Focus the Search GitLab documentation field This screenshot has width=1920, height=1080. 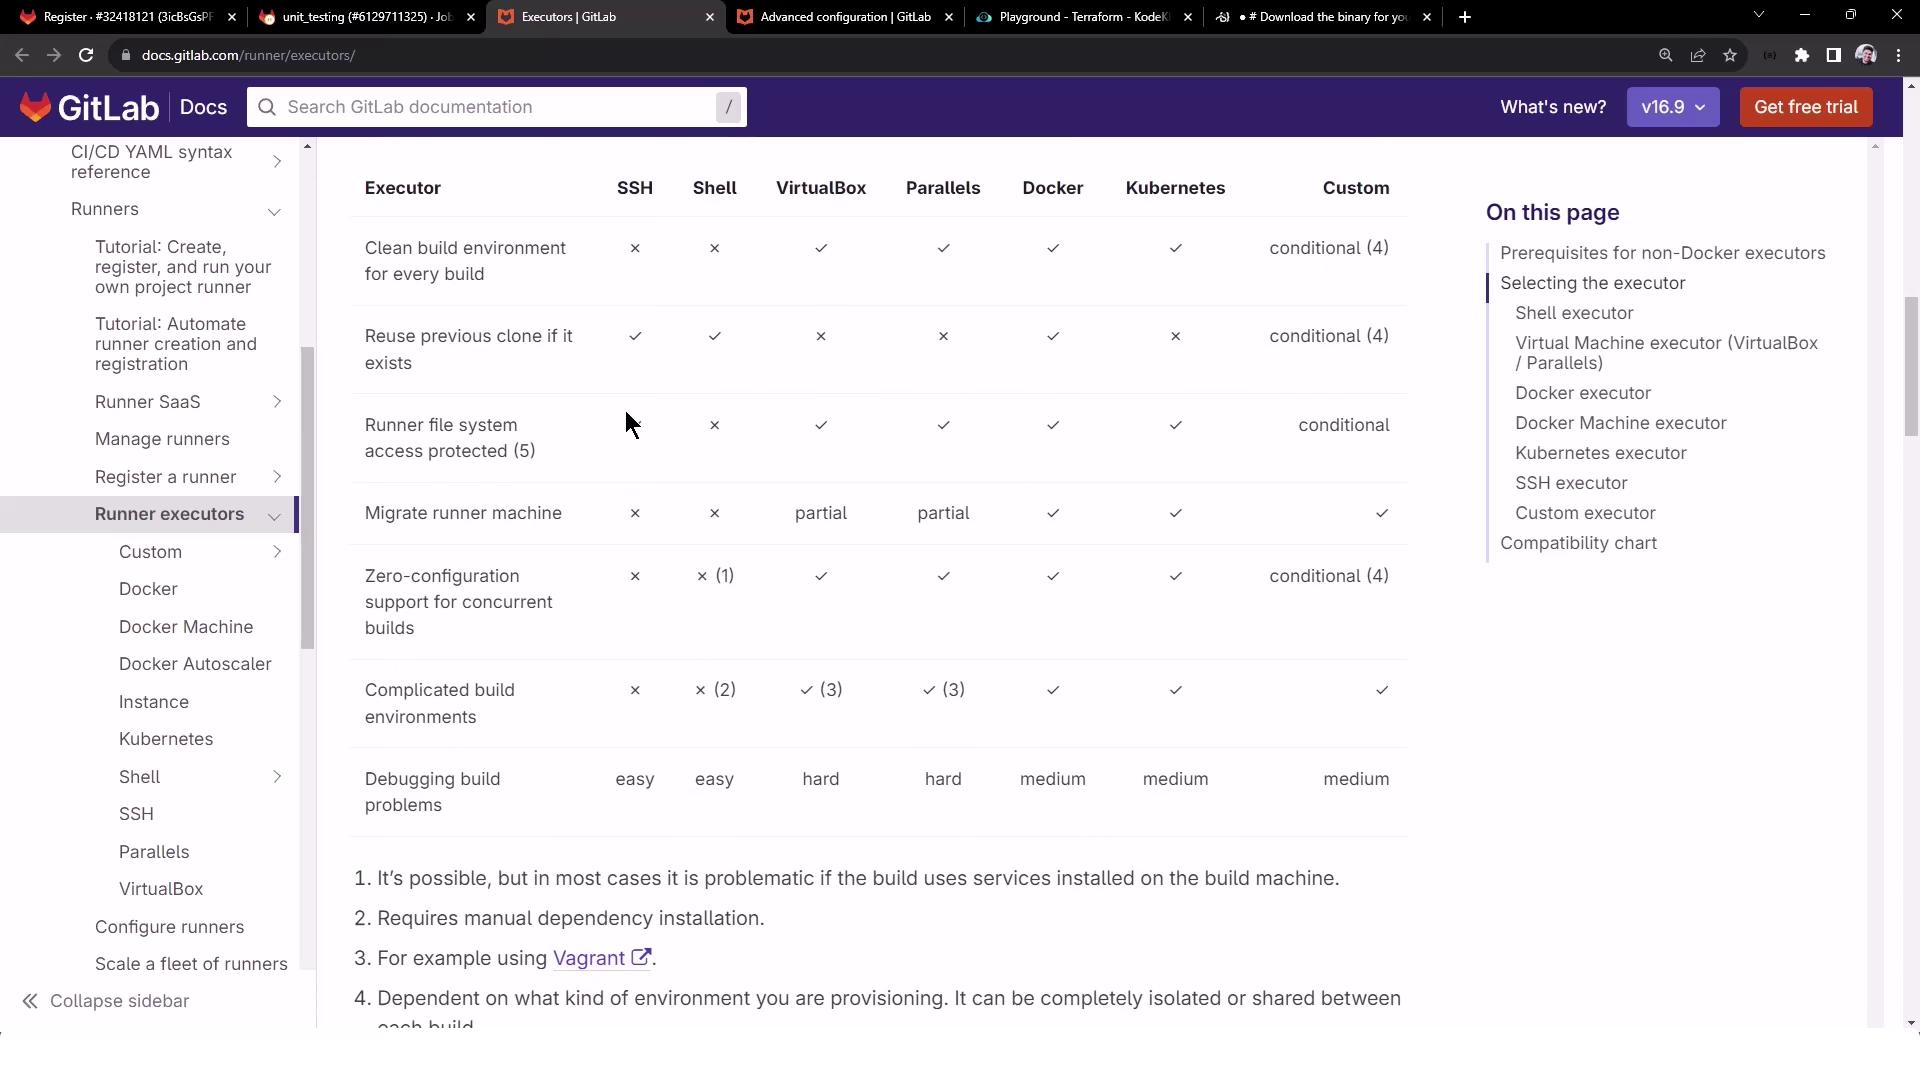[x=497, y=107]
